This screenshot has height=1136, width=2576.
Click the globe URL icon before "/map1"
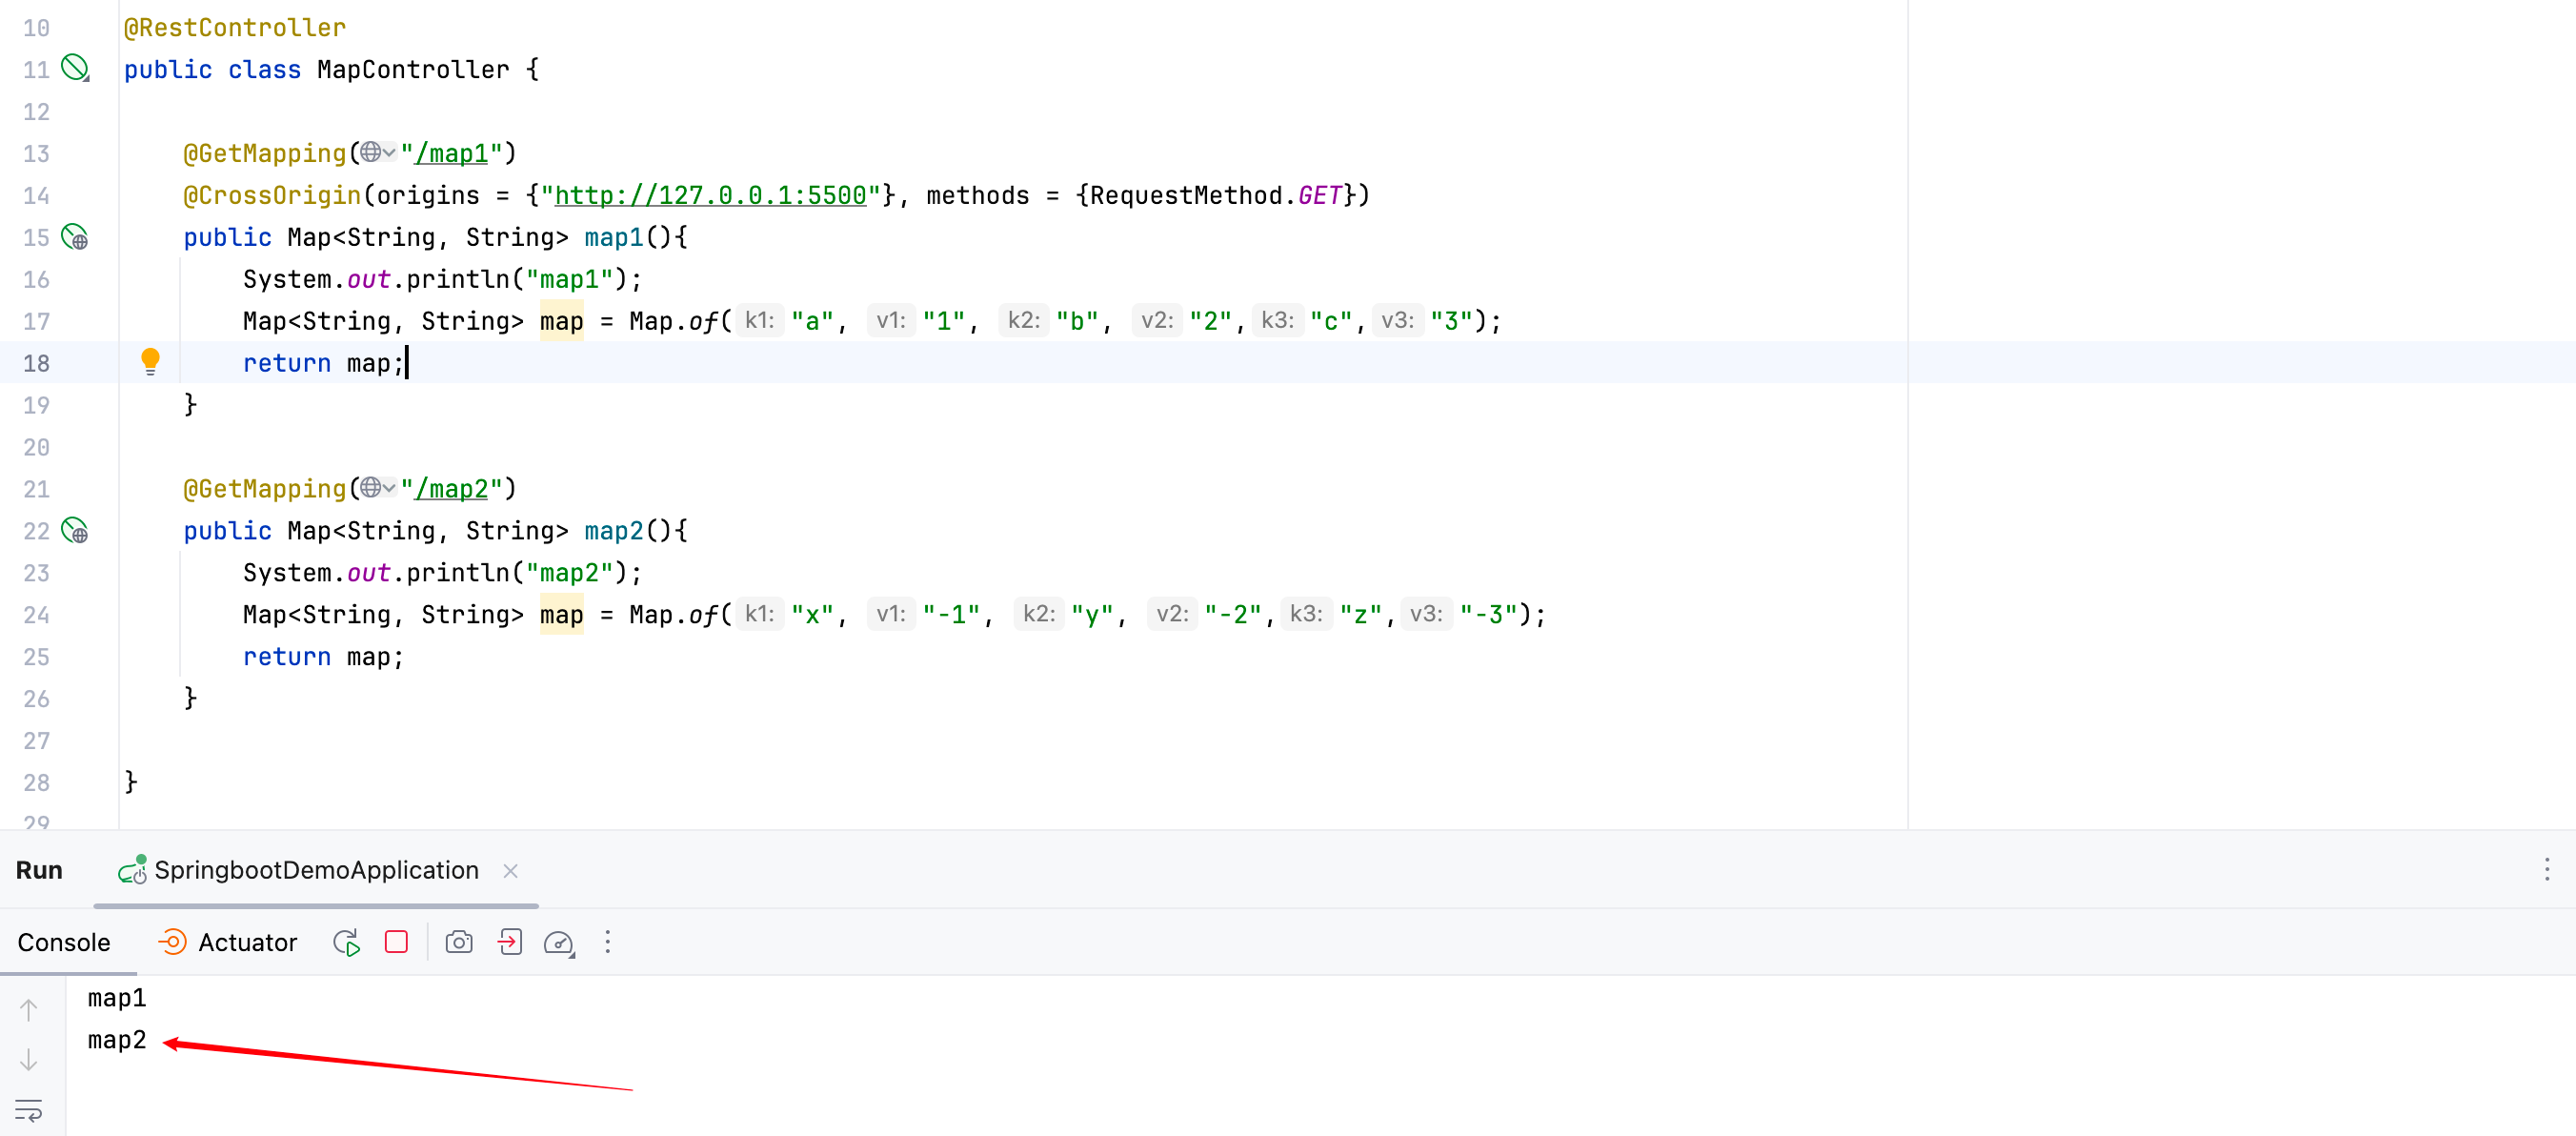pyautogui.click(x=370, y=152)
